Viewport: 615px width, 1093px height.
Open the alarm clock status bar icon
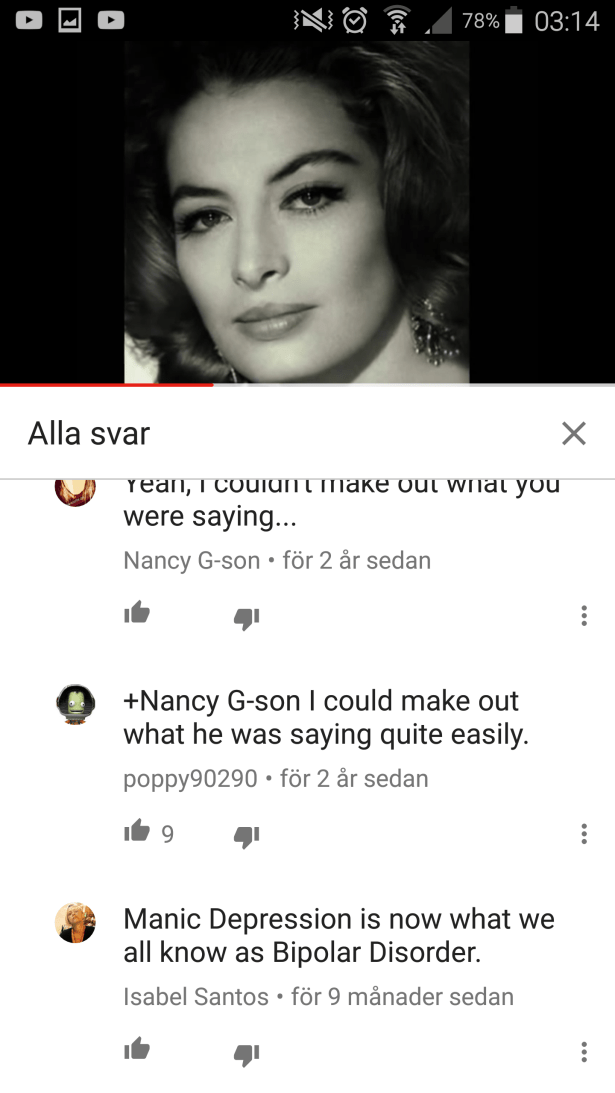tap(354, 20)
